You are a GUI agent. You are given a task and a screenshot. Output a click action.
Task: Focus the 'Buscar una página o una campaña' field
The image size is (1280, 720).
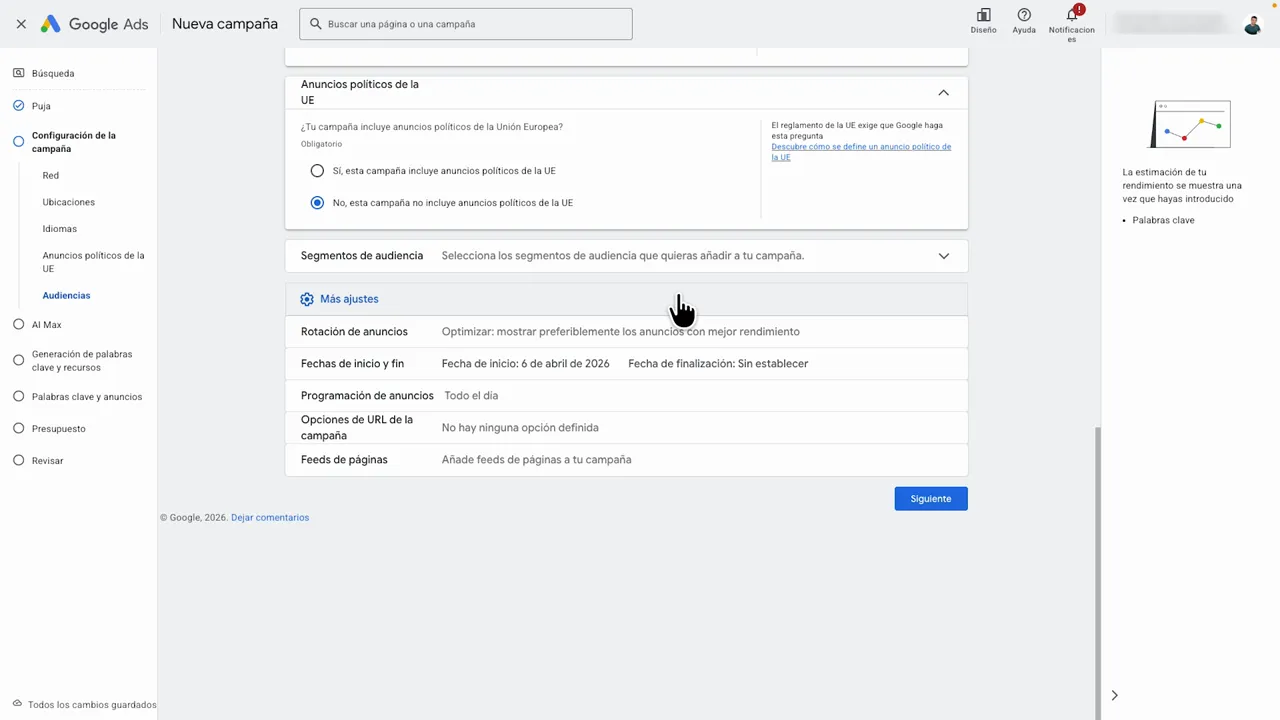466,24
